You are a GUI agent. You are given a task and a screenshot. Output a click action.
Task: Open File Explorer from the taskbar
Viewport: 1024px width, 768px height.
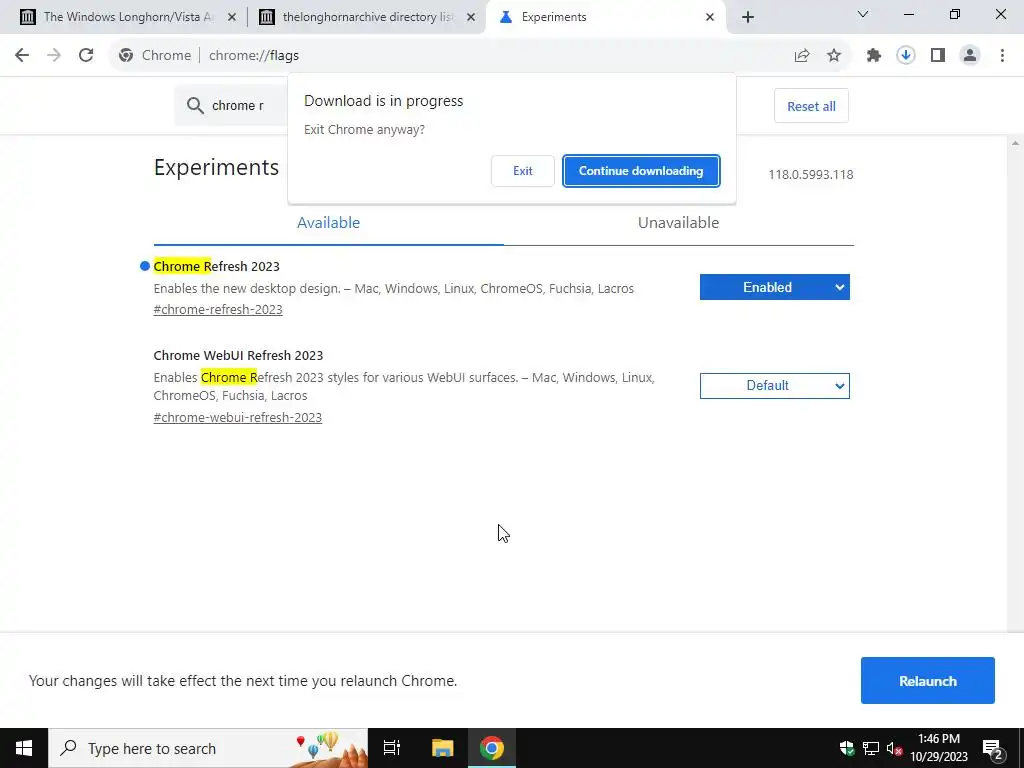click(x=442, y=748)
